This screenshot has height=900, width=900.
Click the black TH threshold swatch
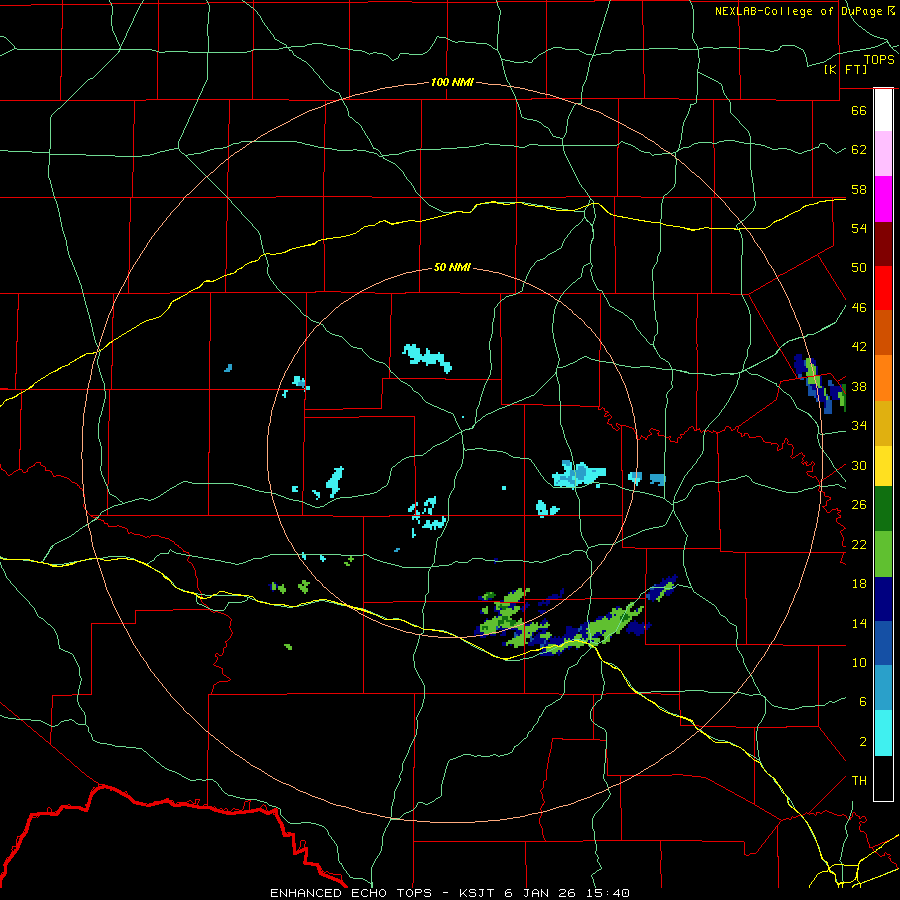pos(883,778)
